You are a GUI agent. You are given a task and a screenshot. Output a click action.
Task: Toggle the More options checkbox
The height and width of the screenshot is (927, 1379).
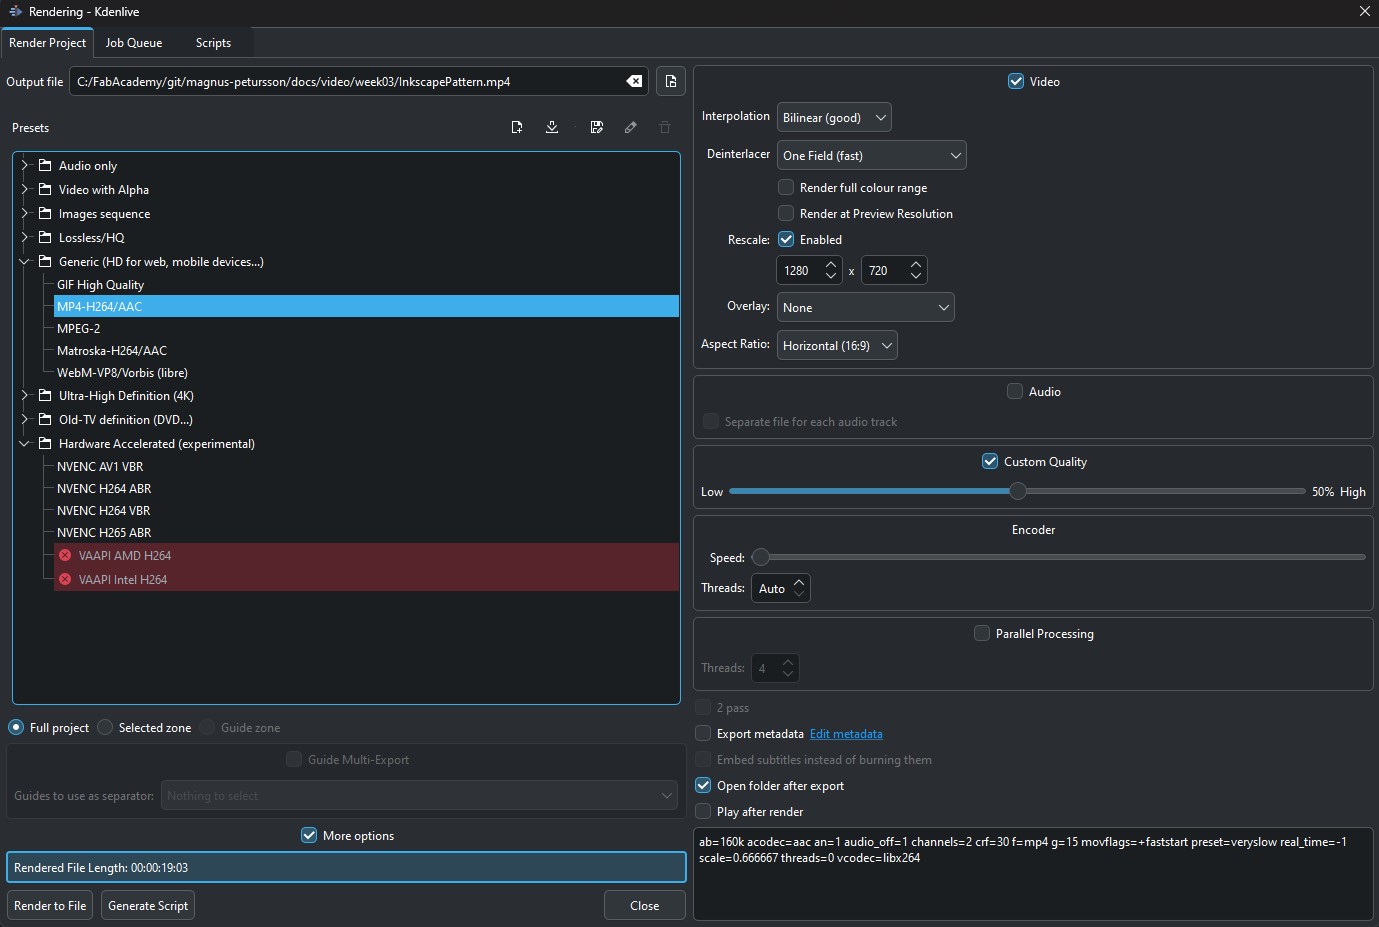309,835
